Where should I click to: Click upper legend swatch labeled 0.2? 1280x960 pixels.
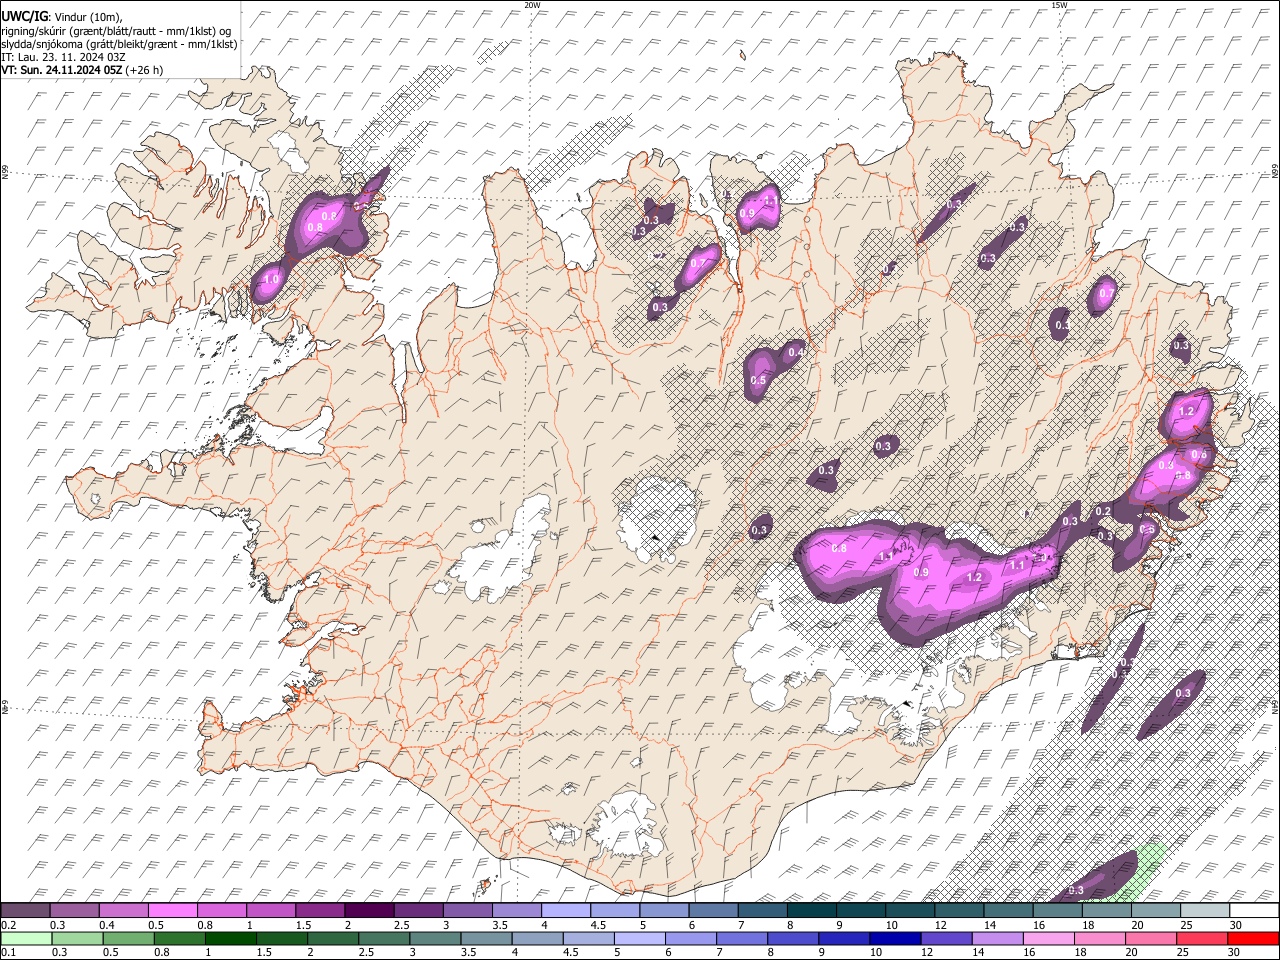tap(26, 910)
